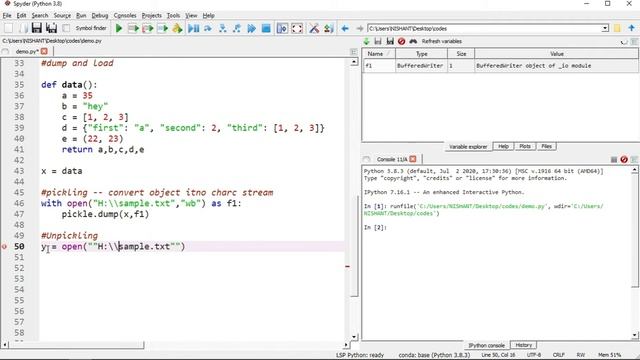
Task: Click the Open file toolbar icon
Action: (x=23, y=28)
